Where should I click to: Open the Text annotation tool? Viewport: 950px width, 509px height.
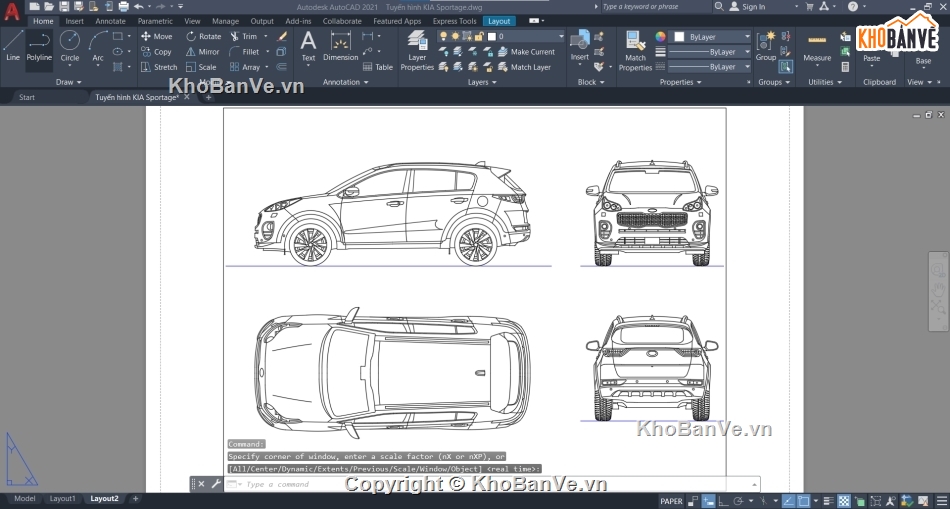point(308,47)
